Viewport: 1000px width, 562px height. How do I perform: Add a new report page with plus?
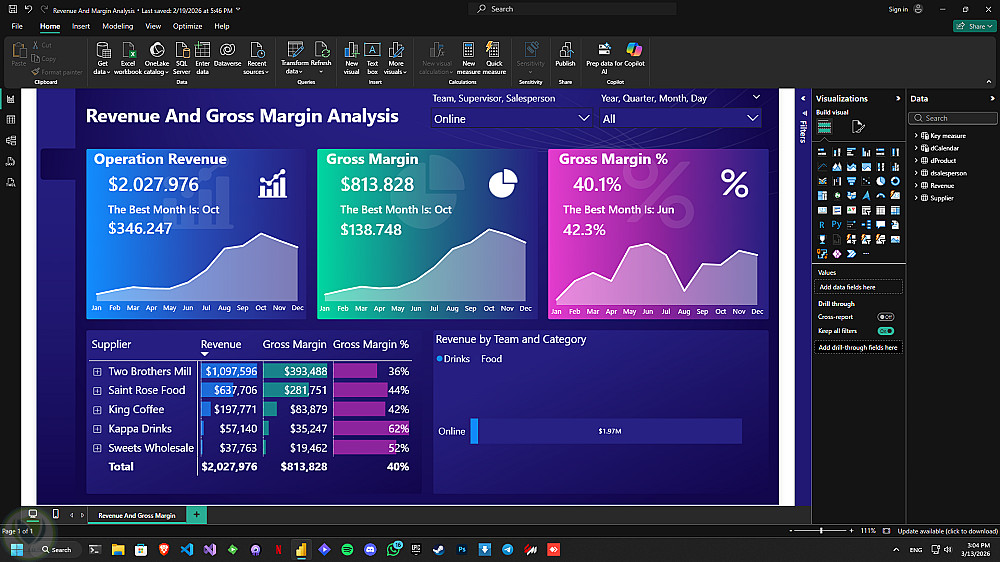pyautogui.click(x=196, y=515)
